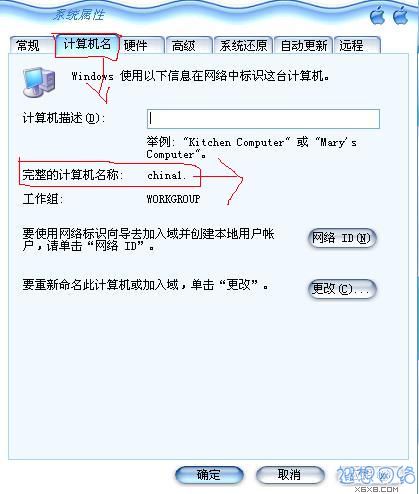
Task: Click the 更改(C)... button
Action: [342, 289]
